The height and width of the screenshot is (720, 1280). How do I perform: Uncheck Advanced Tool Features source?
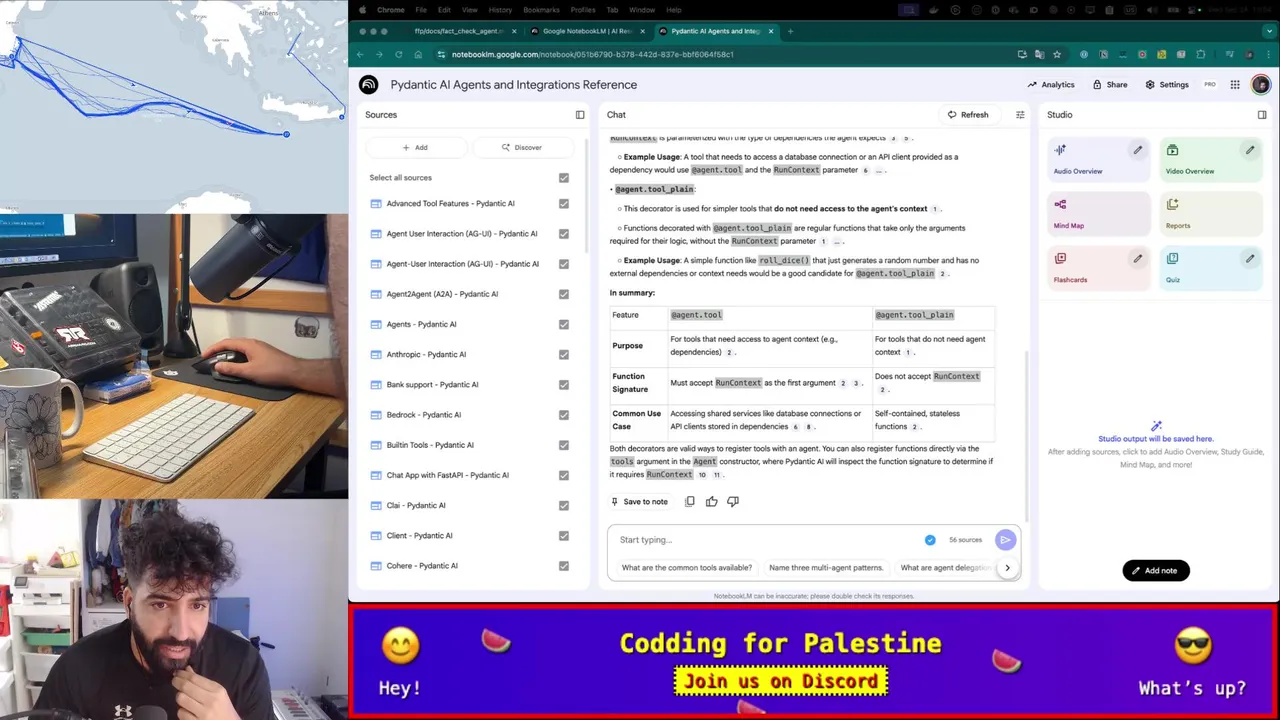pos(564,204)
